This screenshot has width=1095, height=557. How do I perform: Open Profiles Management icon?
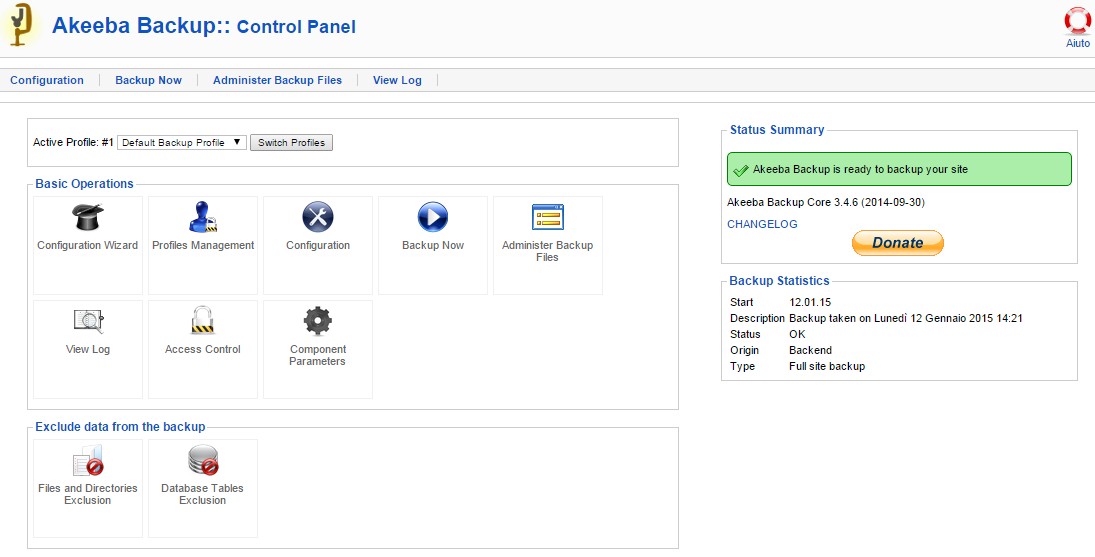(203, 218)
